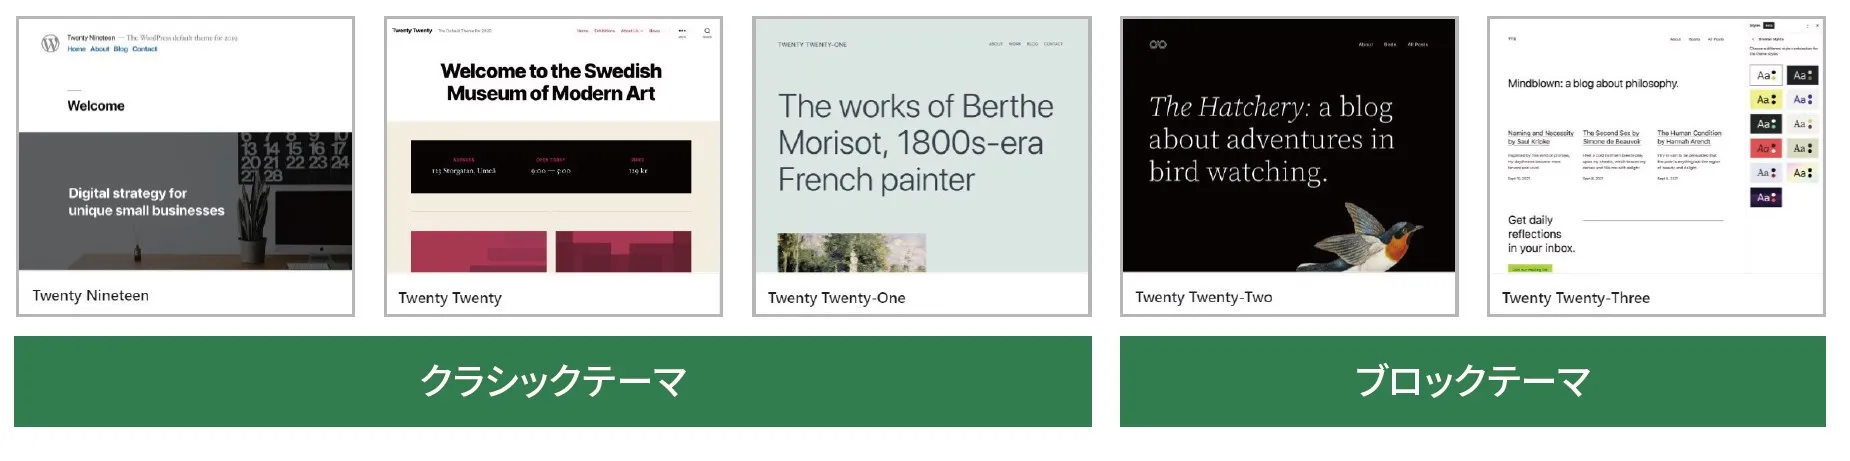This screenshot has width=1850, height=461.
Task: Click the green subscribe button in Twenty Twenty-Three
Action: click(1529, 268)
